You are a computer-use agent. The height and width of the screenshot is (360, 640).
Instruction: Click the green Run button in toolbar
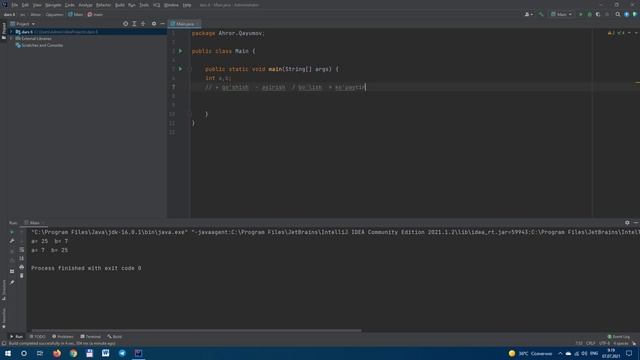click(x=581, y=14)
